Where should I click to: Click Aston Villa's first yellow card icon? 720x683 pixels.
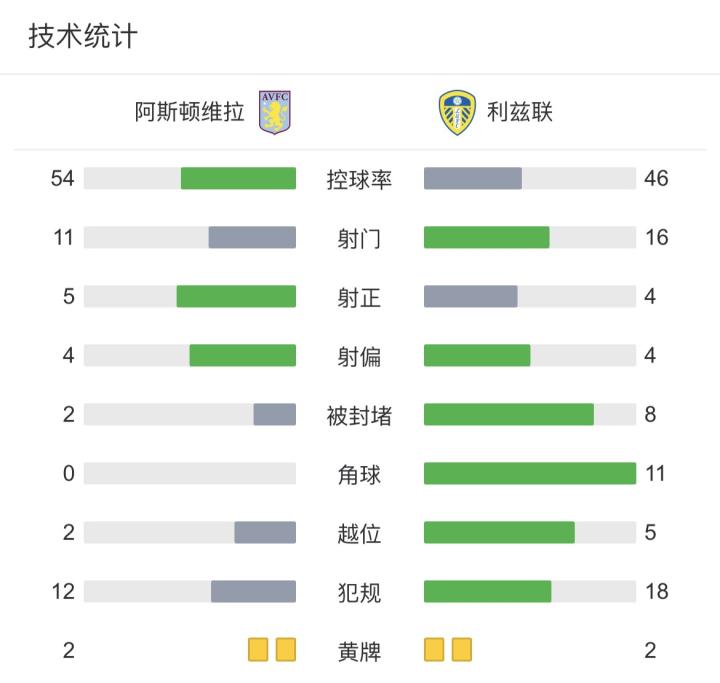[x=259, y=650]
